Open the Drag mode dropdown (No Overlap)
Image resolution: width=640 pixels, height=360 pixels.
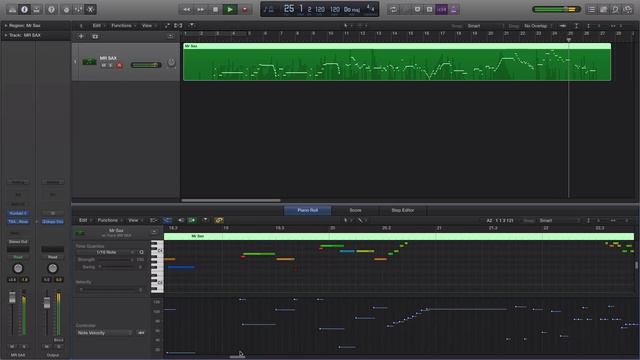click(538, 26)
